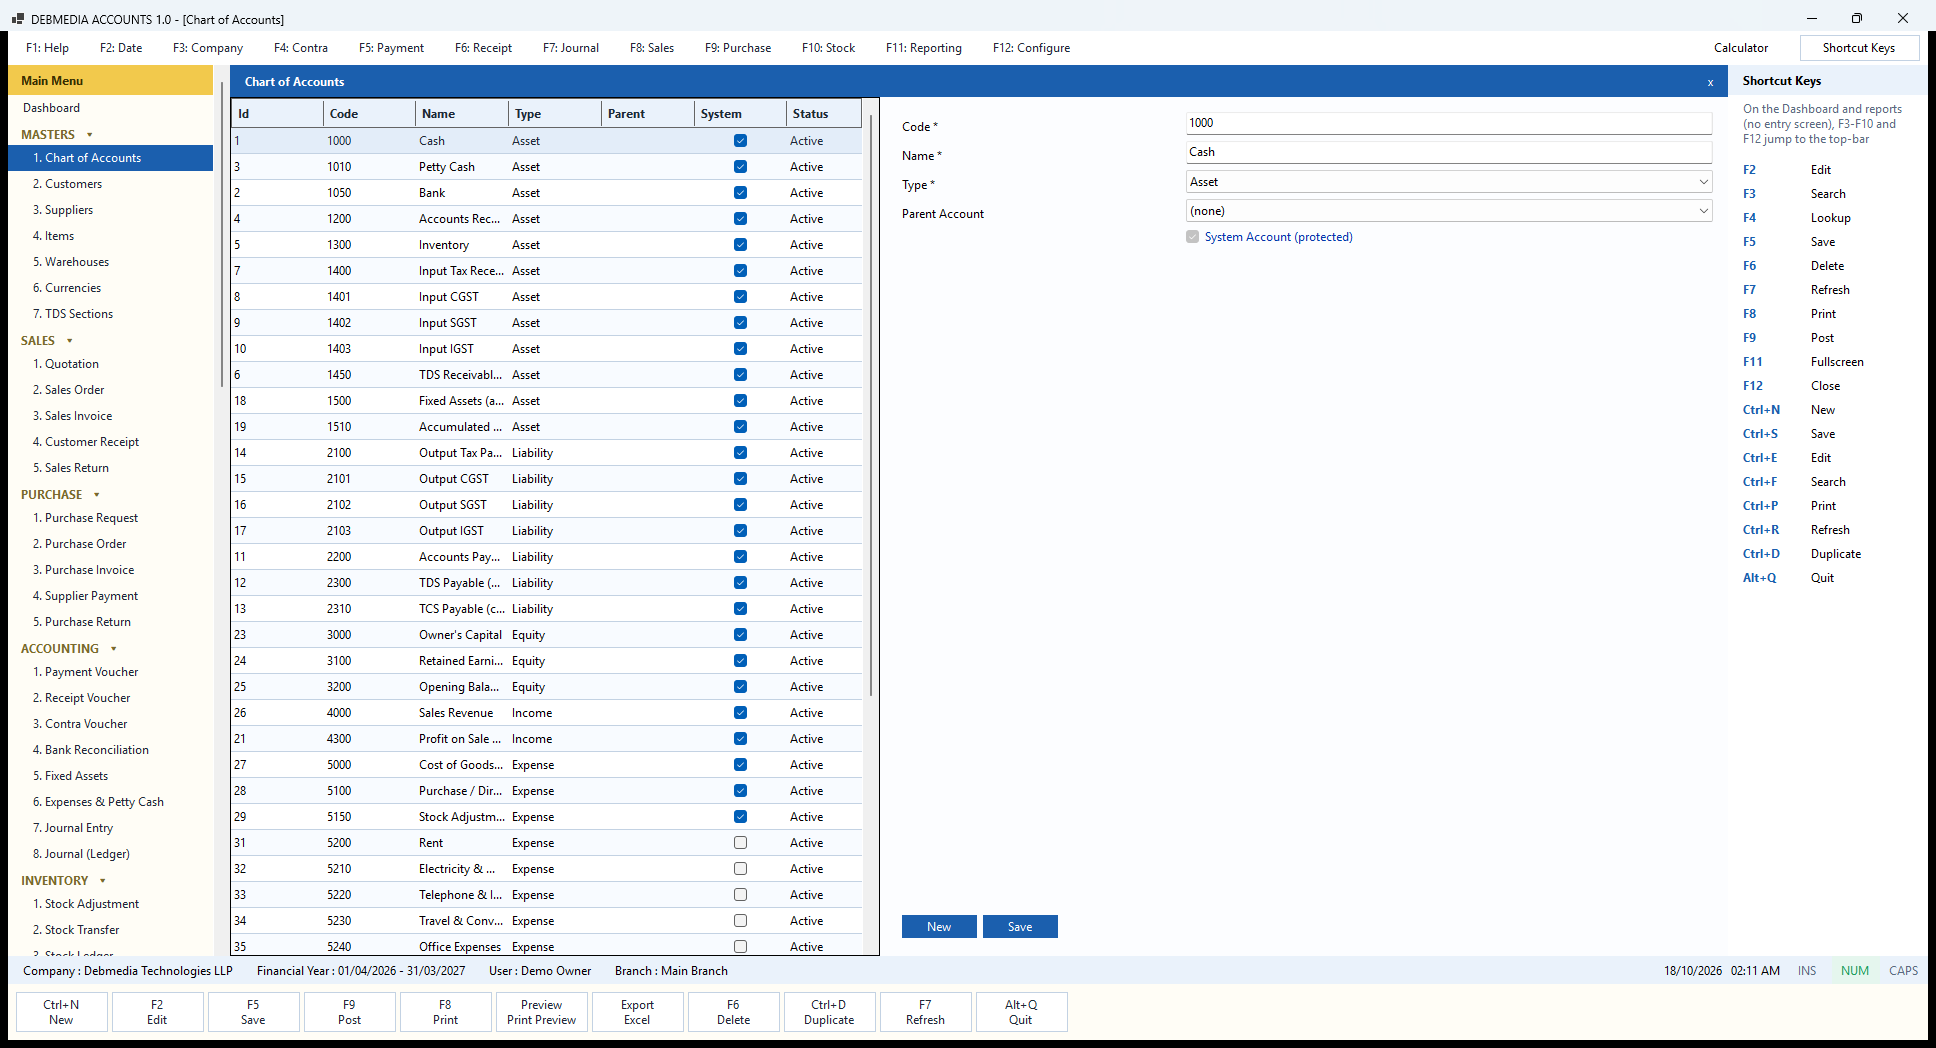Toggle the System Account (protected) checkbox
This screenshot has height=1048, width=1936.
[1192, 237]
